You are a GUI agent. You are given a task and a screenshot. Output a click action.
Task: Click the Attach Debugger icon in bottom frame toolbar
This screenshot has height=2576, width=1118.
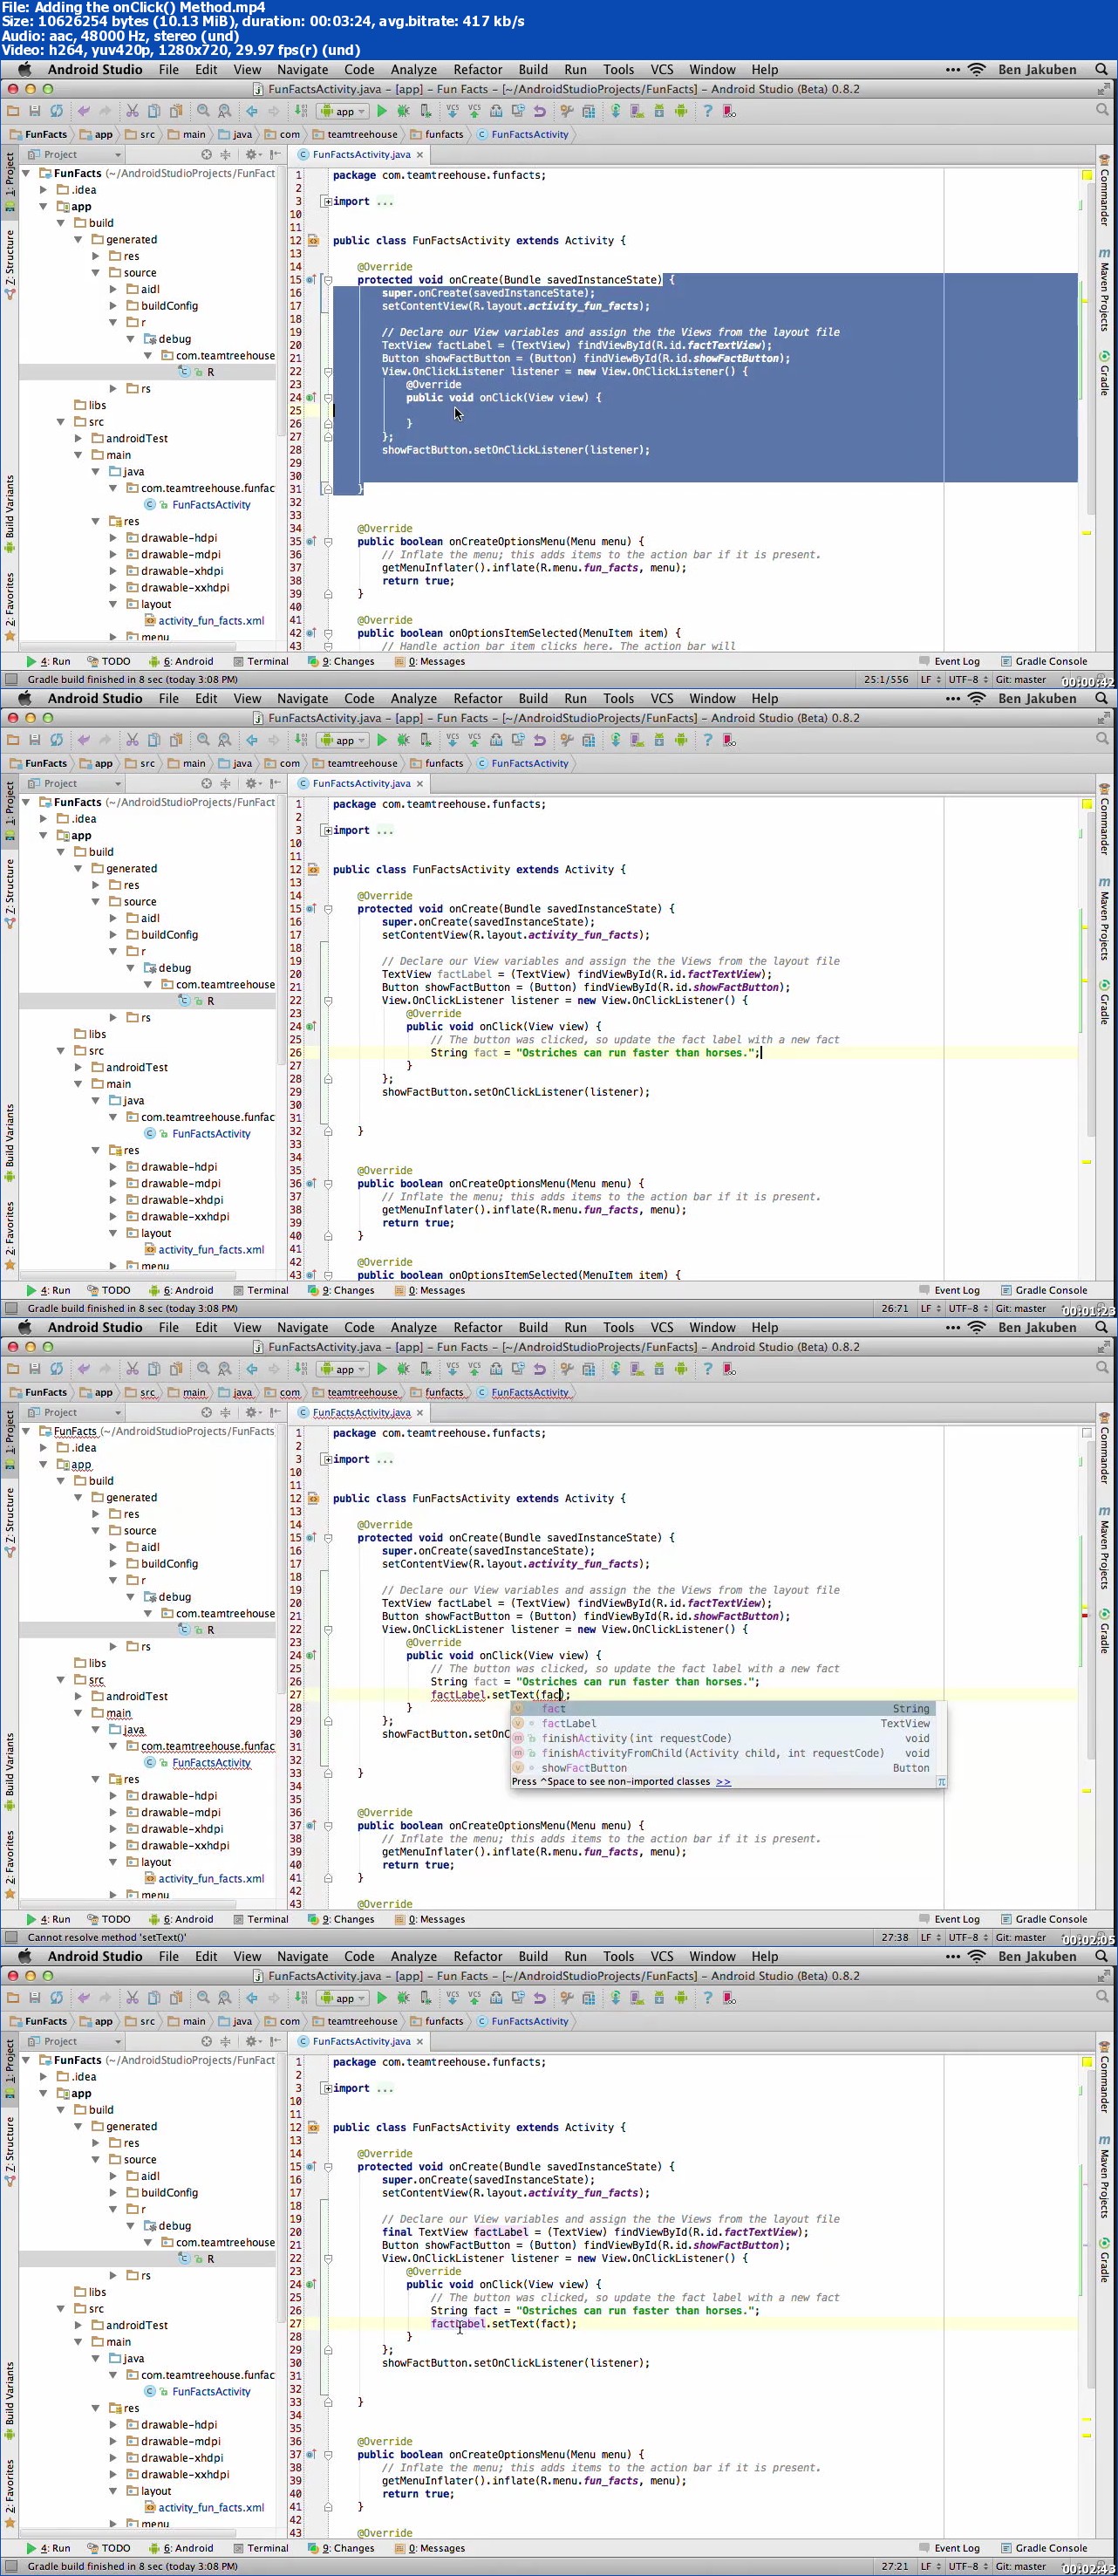click(426, 1998)
